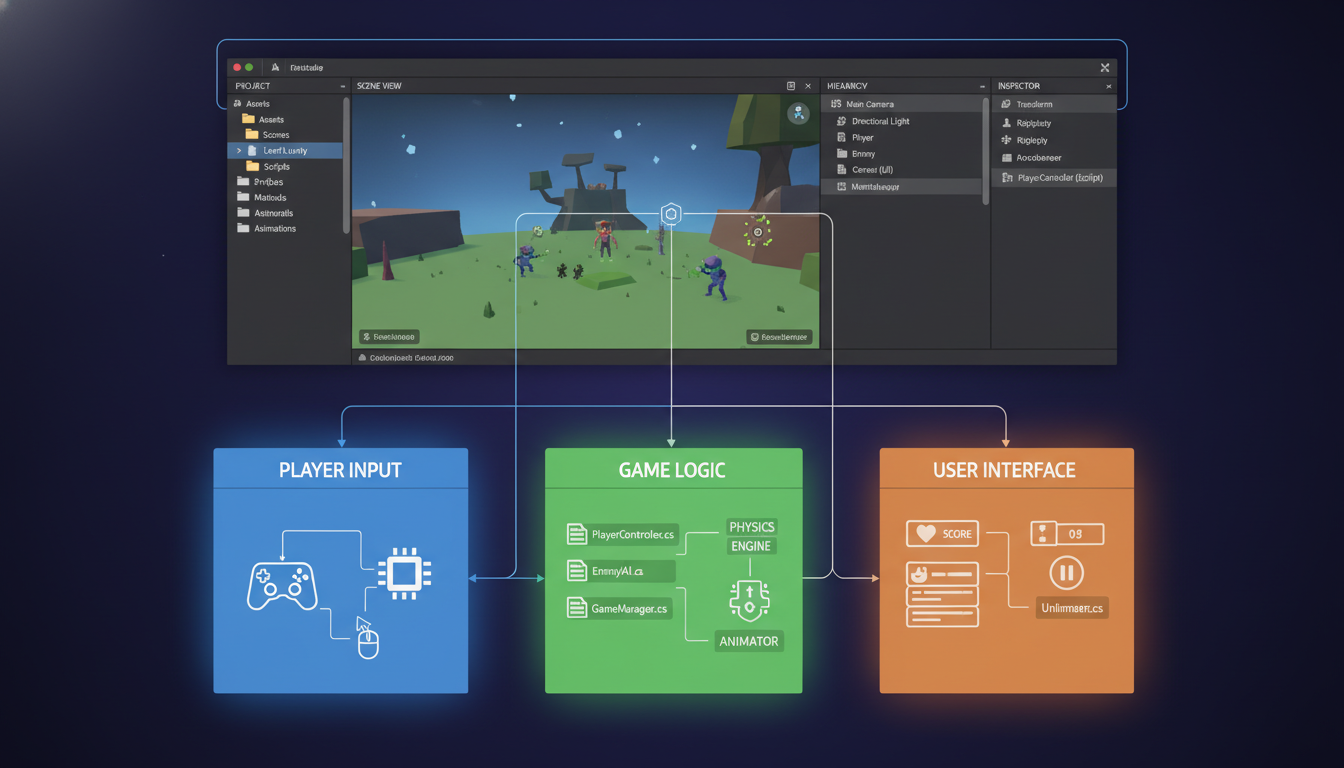
Task: Click the green traffic light window control
Action: pyautogui.click(x=249, y=68)
